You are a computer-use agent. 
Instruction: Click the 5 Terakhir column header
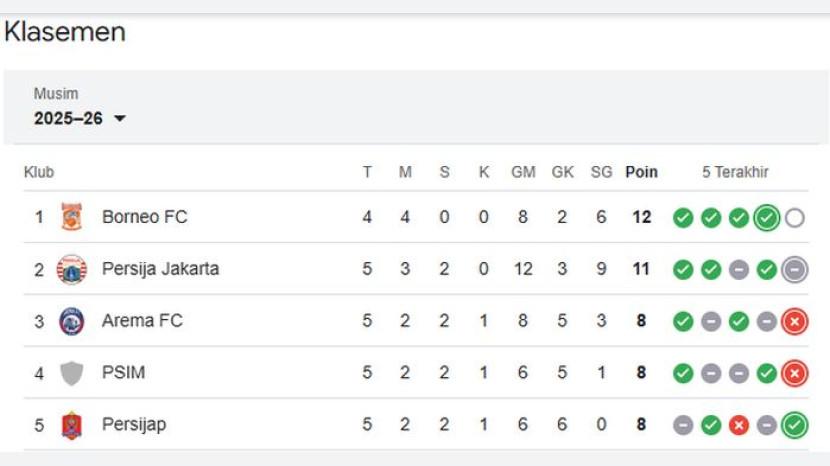click(x=735, y=172)
